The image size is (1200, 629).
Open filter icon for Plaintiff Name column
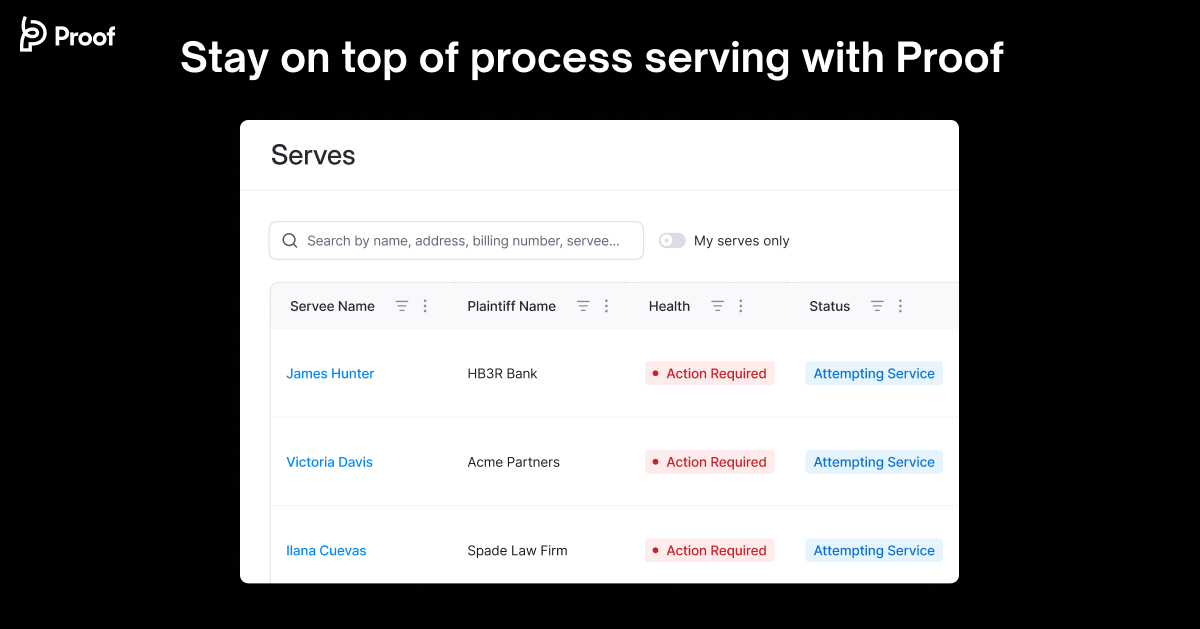point(583,306)
